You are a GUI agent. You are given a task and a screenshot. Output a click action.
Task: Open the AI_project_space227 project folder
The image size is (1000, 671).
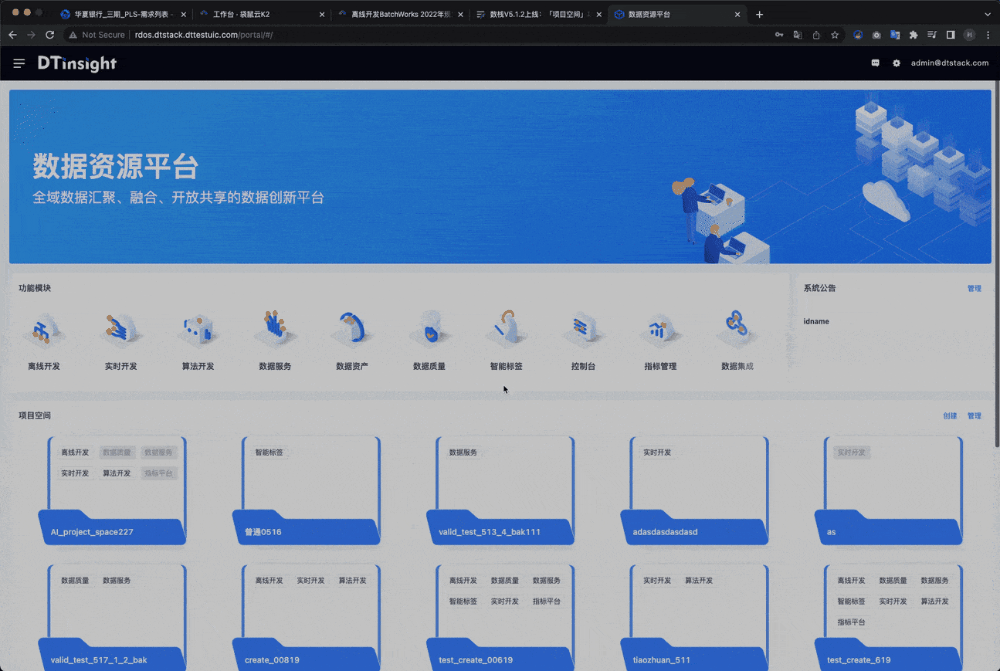[x=112, y=490]
